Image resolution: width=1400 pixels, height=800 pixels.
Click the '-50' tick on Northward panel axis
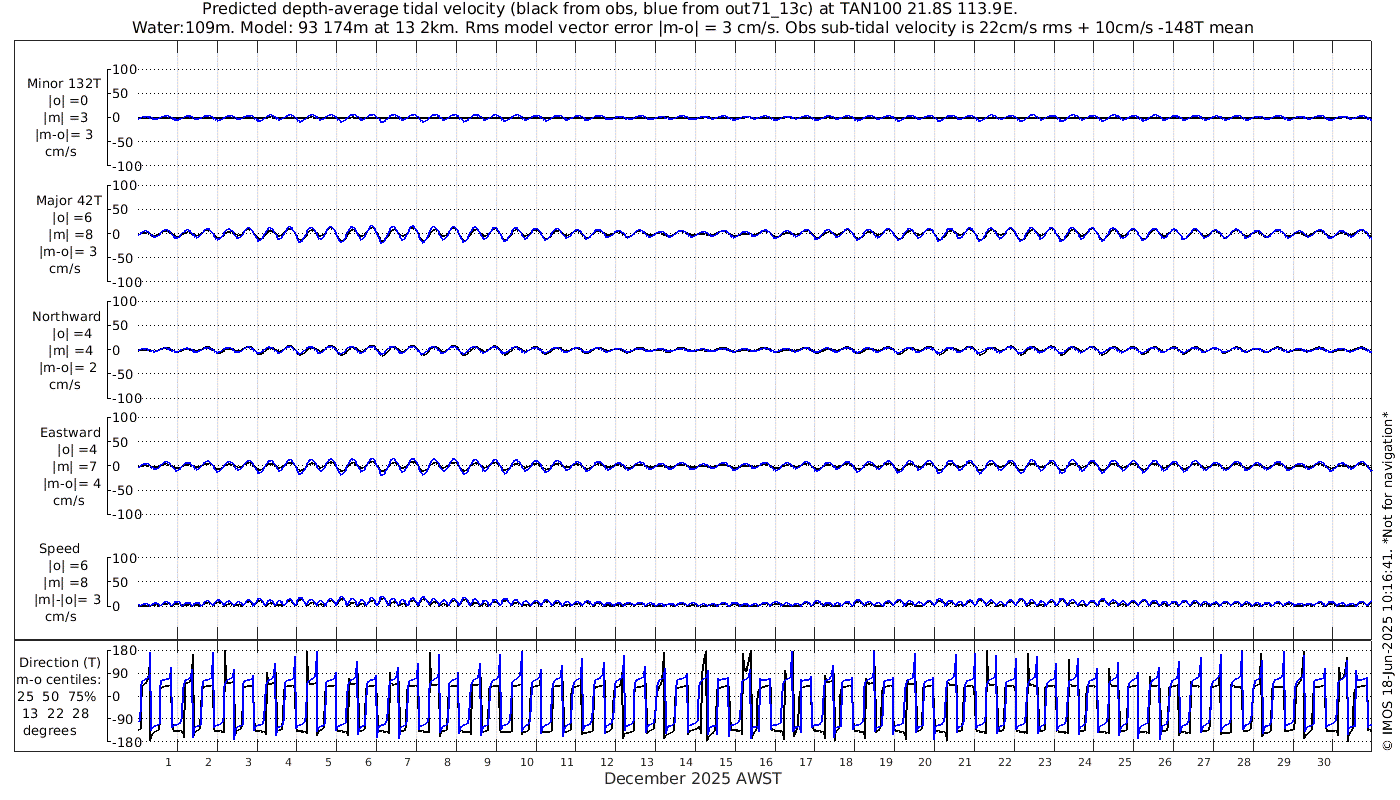124,374
